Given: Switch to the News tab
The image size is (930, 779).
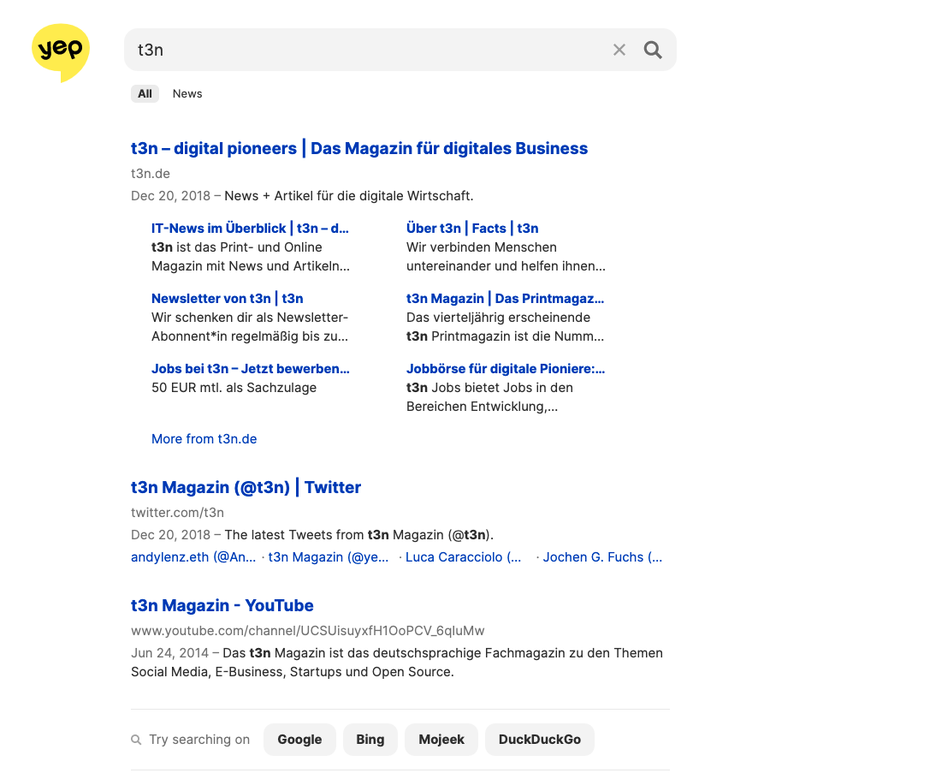Looking at the screenshot, I should (187, 94).
